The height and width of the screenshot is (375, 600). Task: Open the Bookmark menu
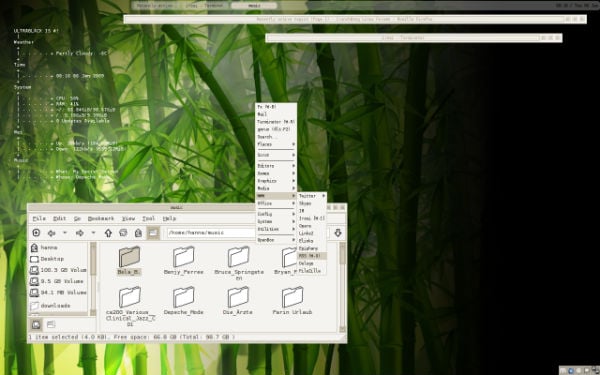pyautogui.click(x=101, y=218)
